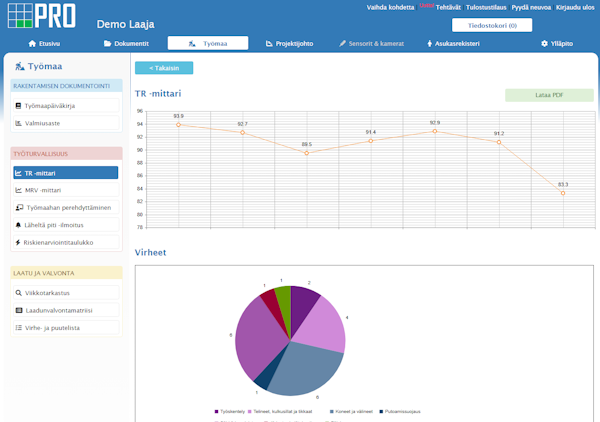Click the Läheltä piti bell icon
The height and width of the screenshot is (422, 600).
(x=19, y=225)
